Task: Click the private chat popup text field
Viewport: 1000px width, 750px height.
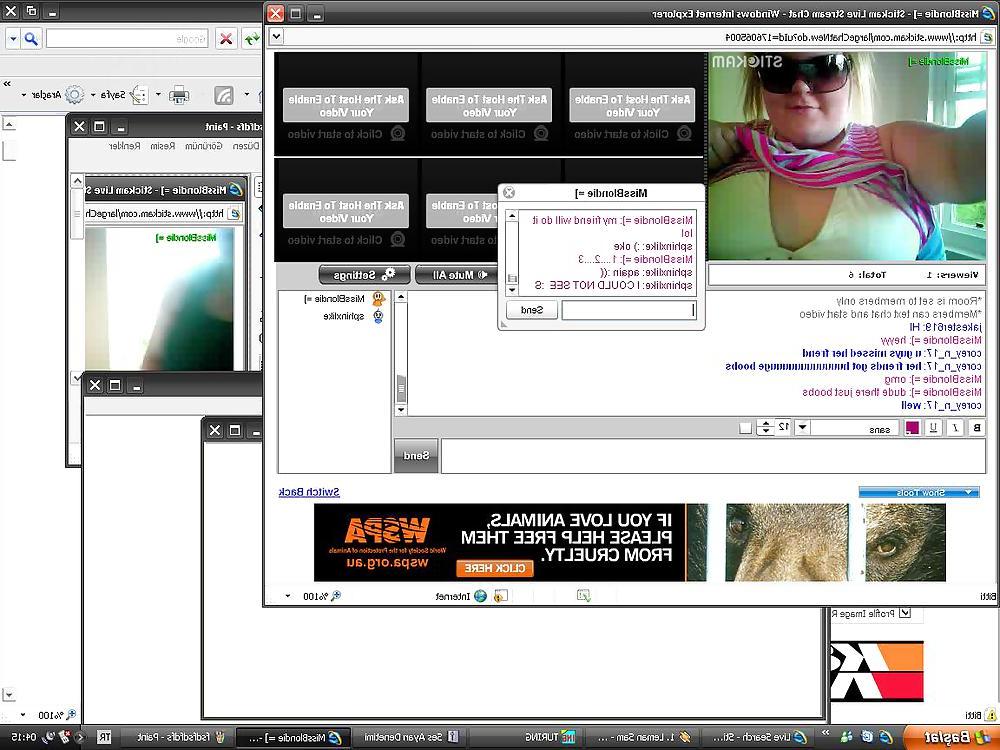Action: pos(629,310)
